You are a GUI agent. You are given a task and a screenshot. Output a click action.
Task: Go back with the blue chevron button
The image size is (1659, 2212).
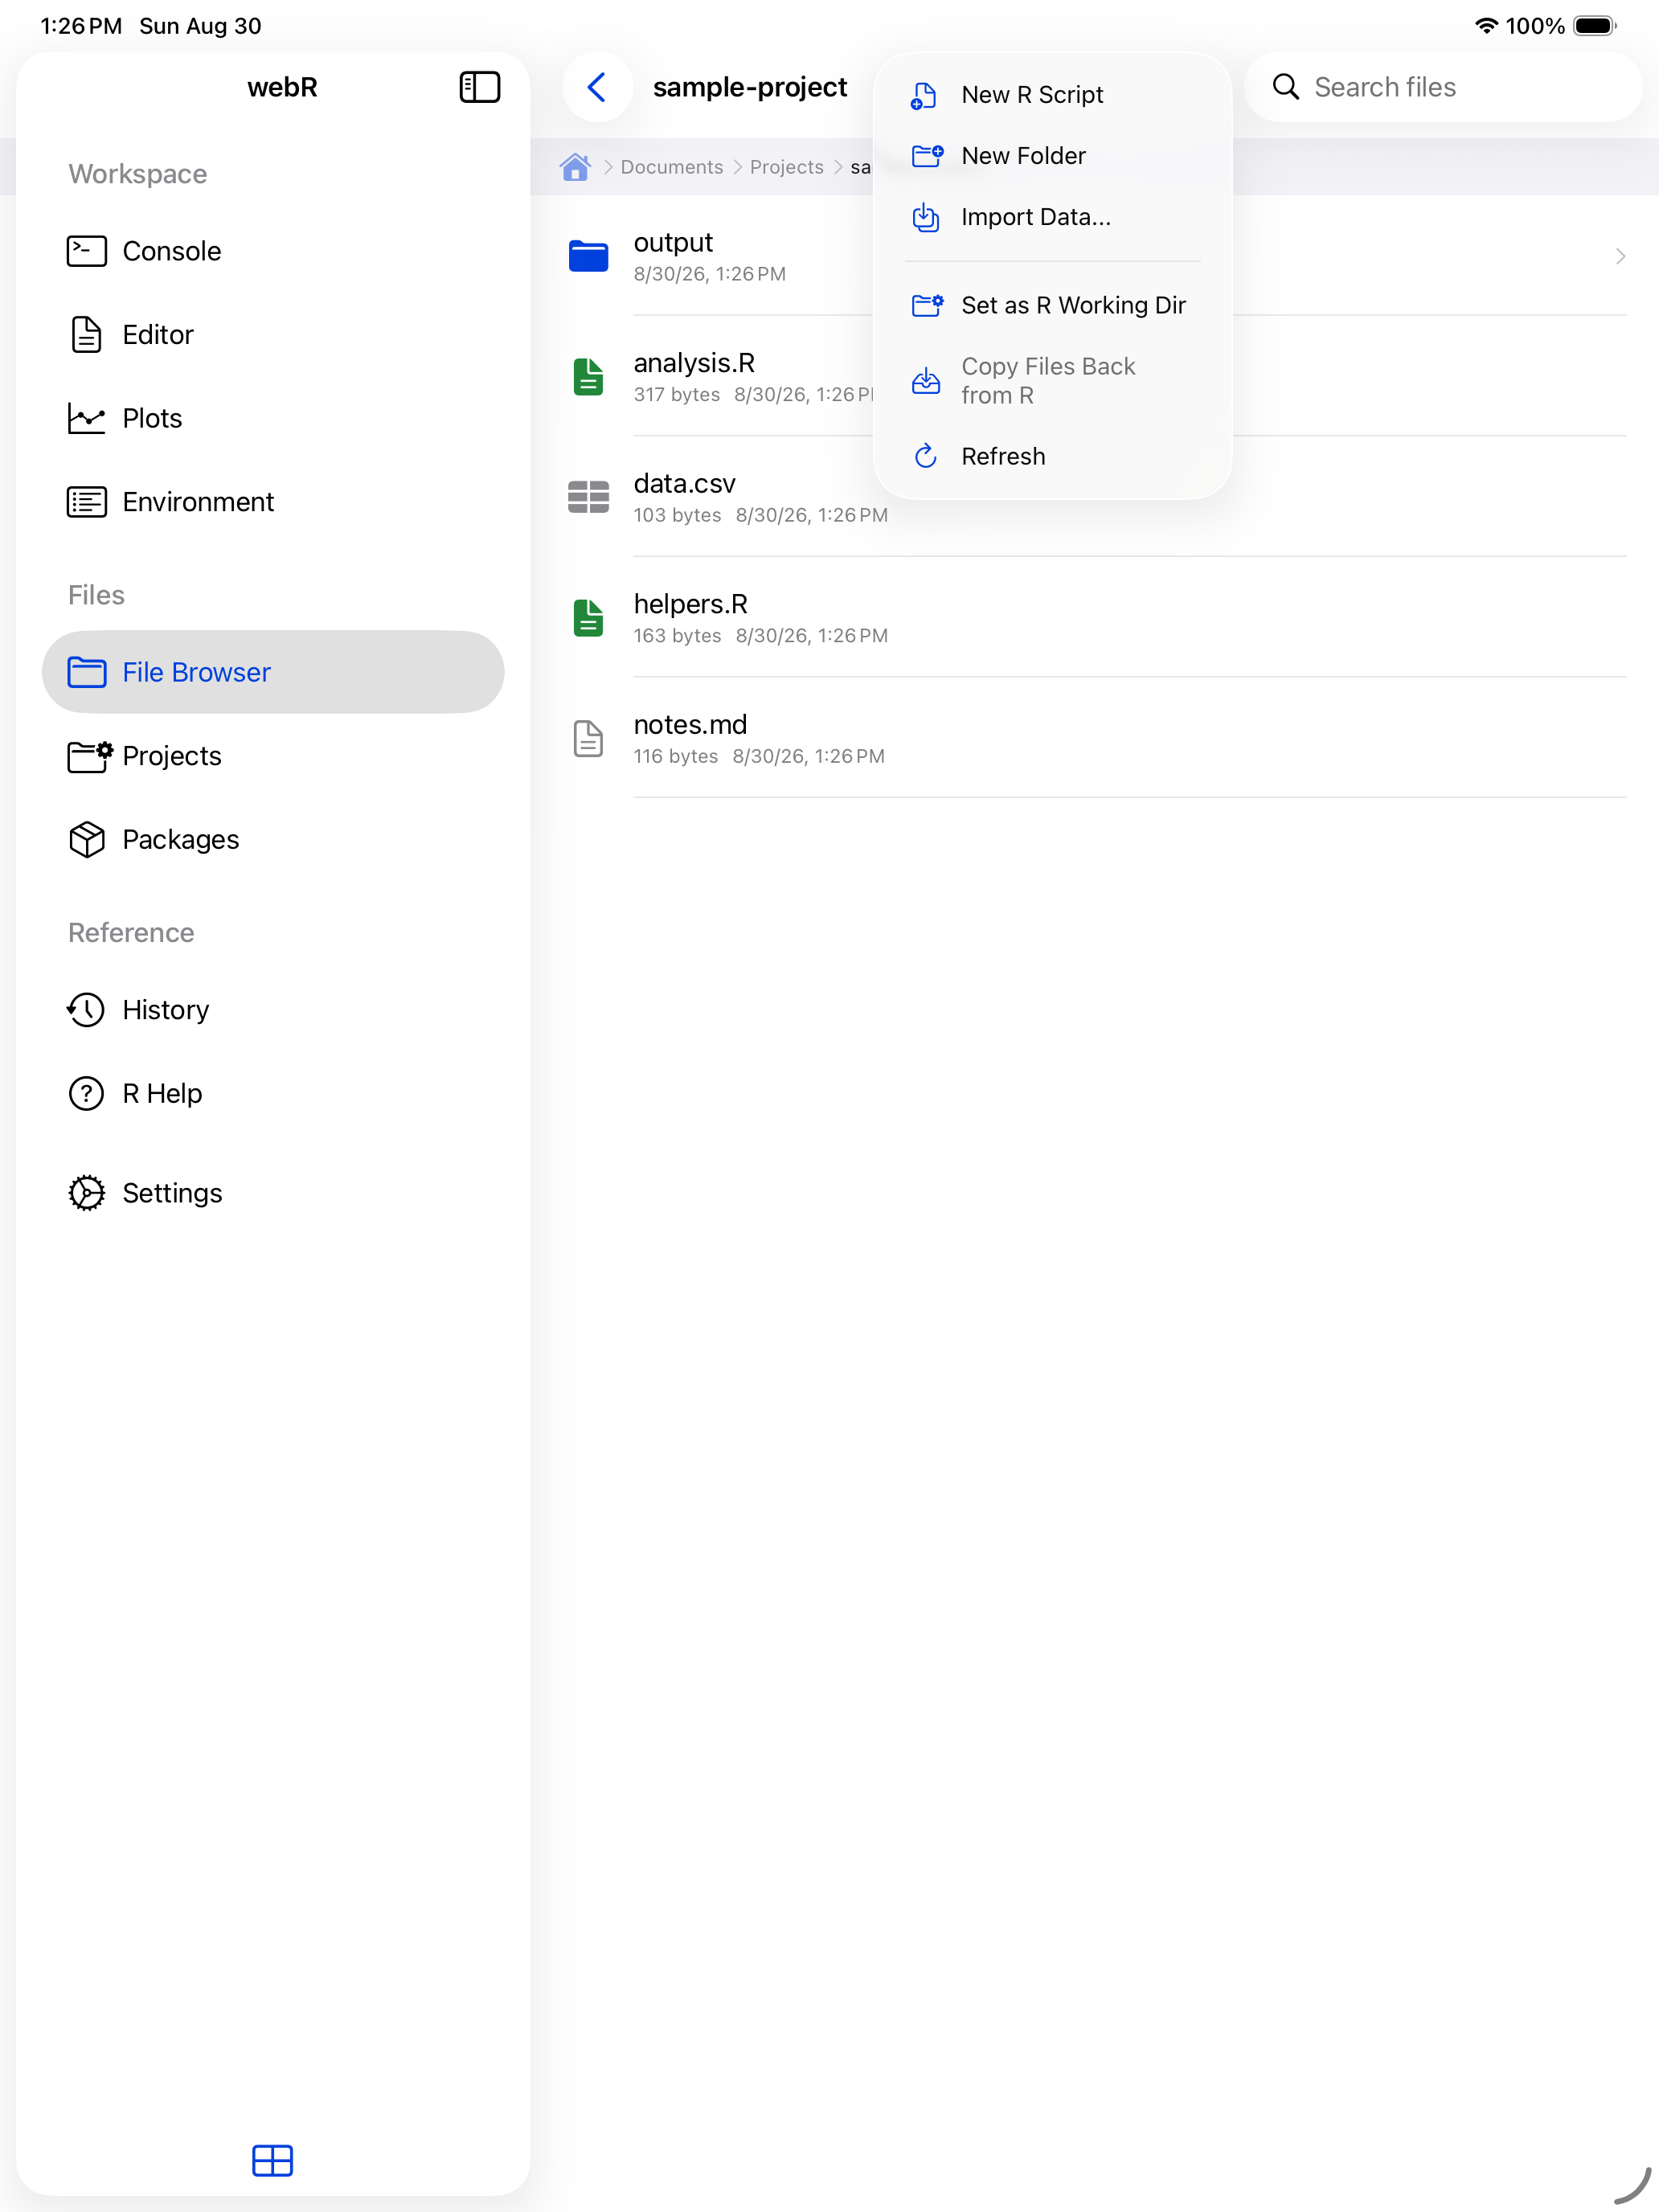(597, 87)
